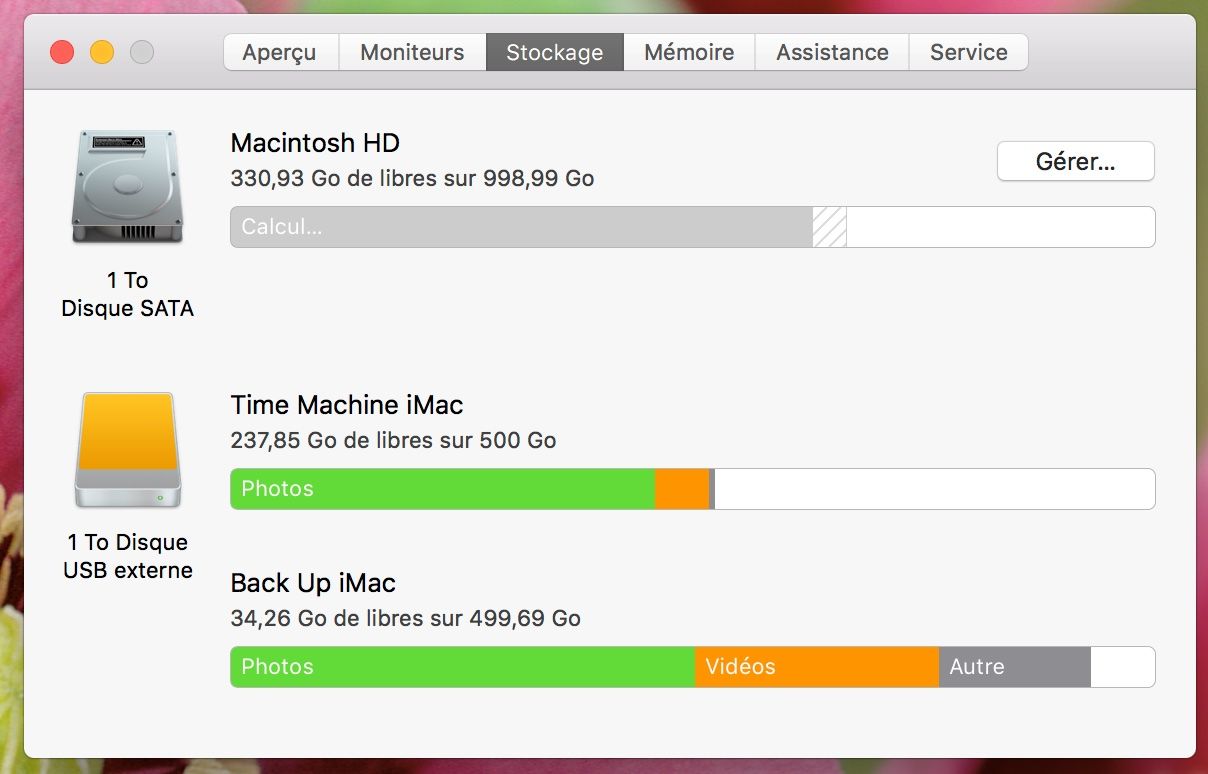Click the '1 To Disque USB externe' label
This screenshot has height=774, width=1208.
127,556
